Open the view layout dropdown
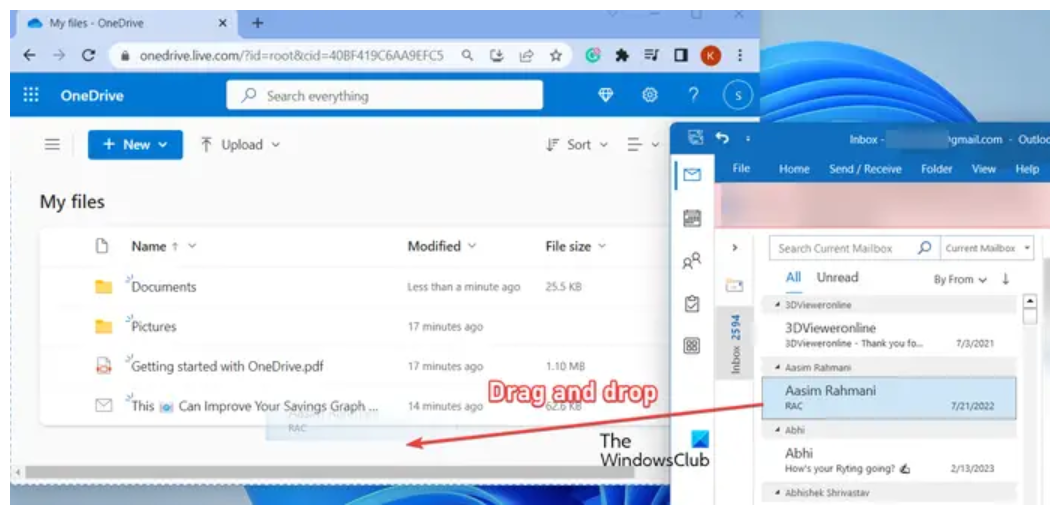The image size is (1050, 511). (x=643, y=145)
